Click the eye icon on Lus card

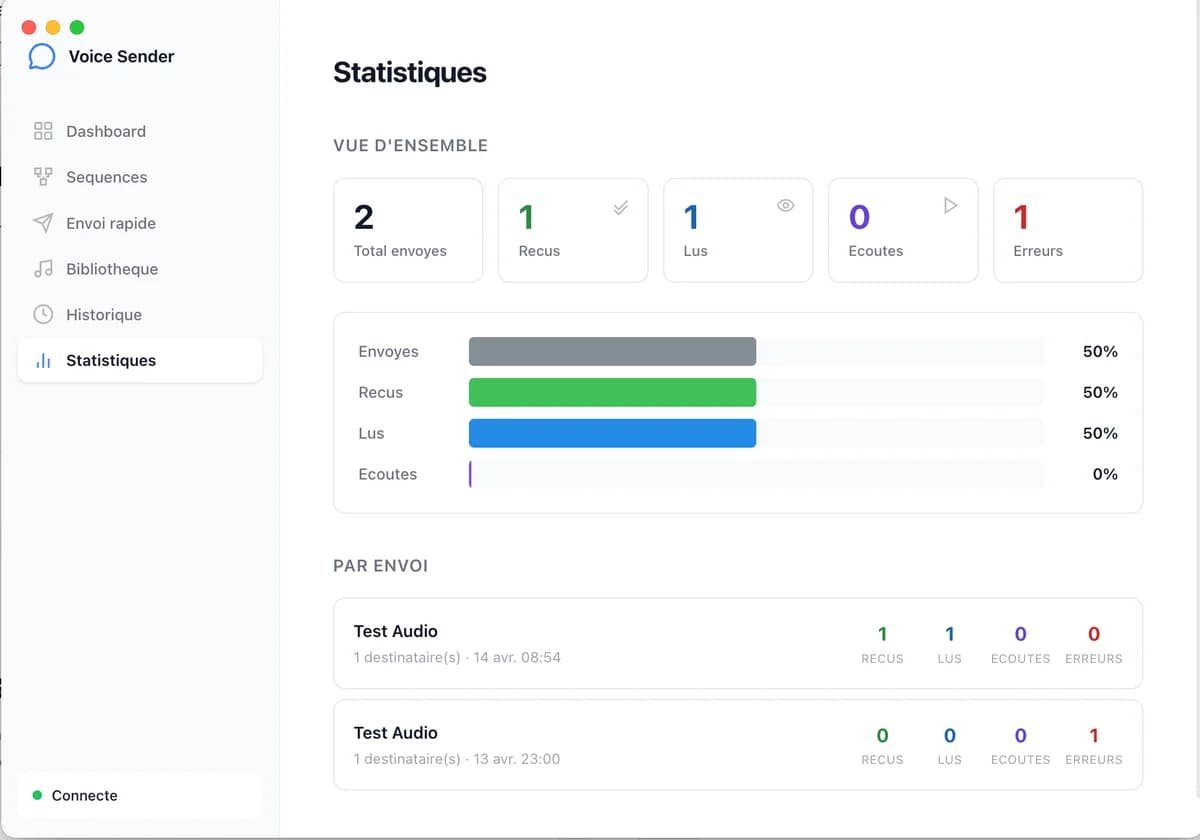(x=786, y=206)
